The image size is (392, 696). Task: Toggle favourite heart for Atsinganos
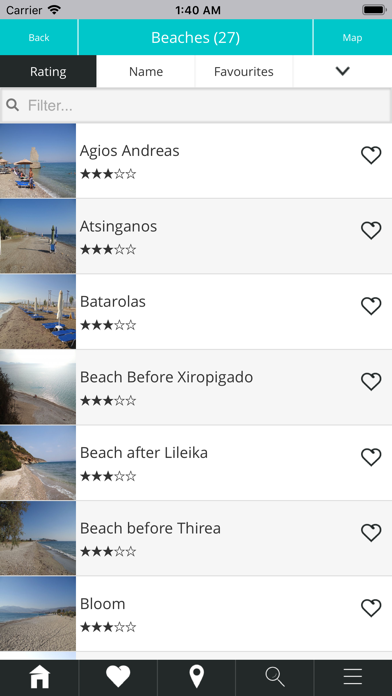click(x=371, y=231)
